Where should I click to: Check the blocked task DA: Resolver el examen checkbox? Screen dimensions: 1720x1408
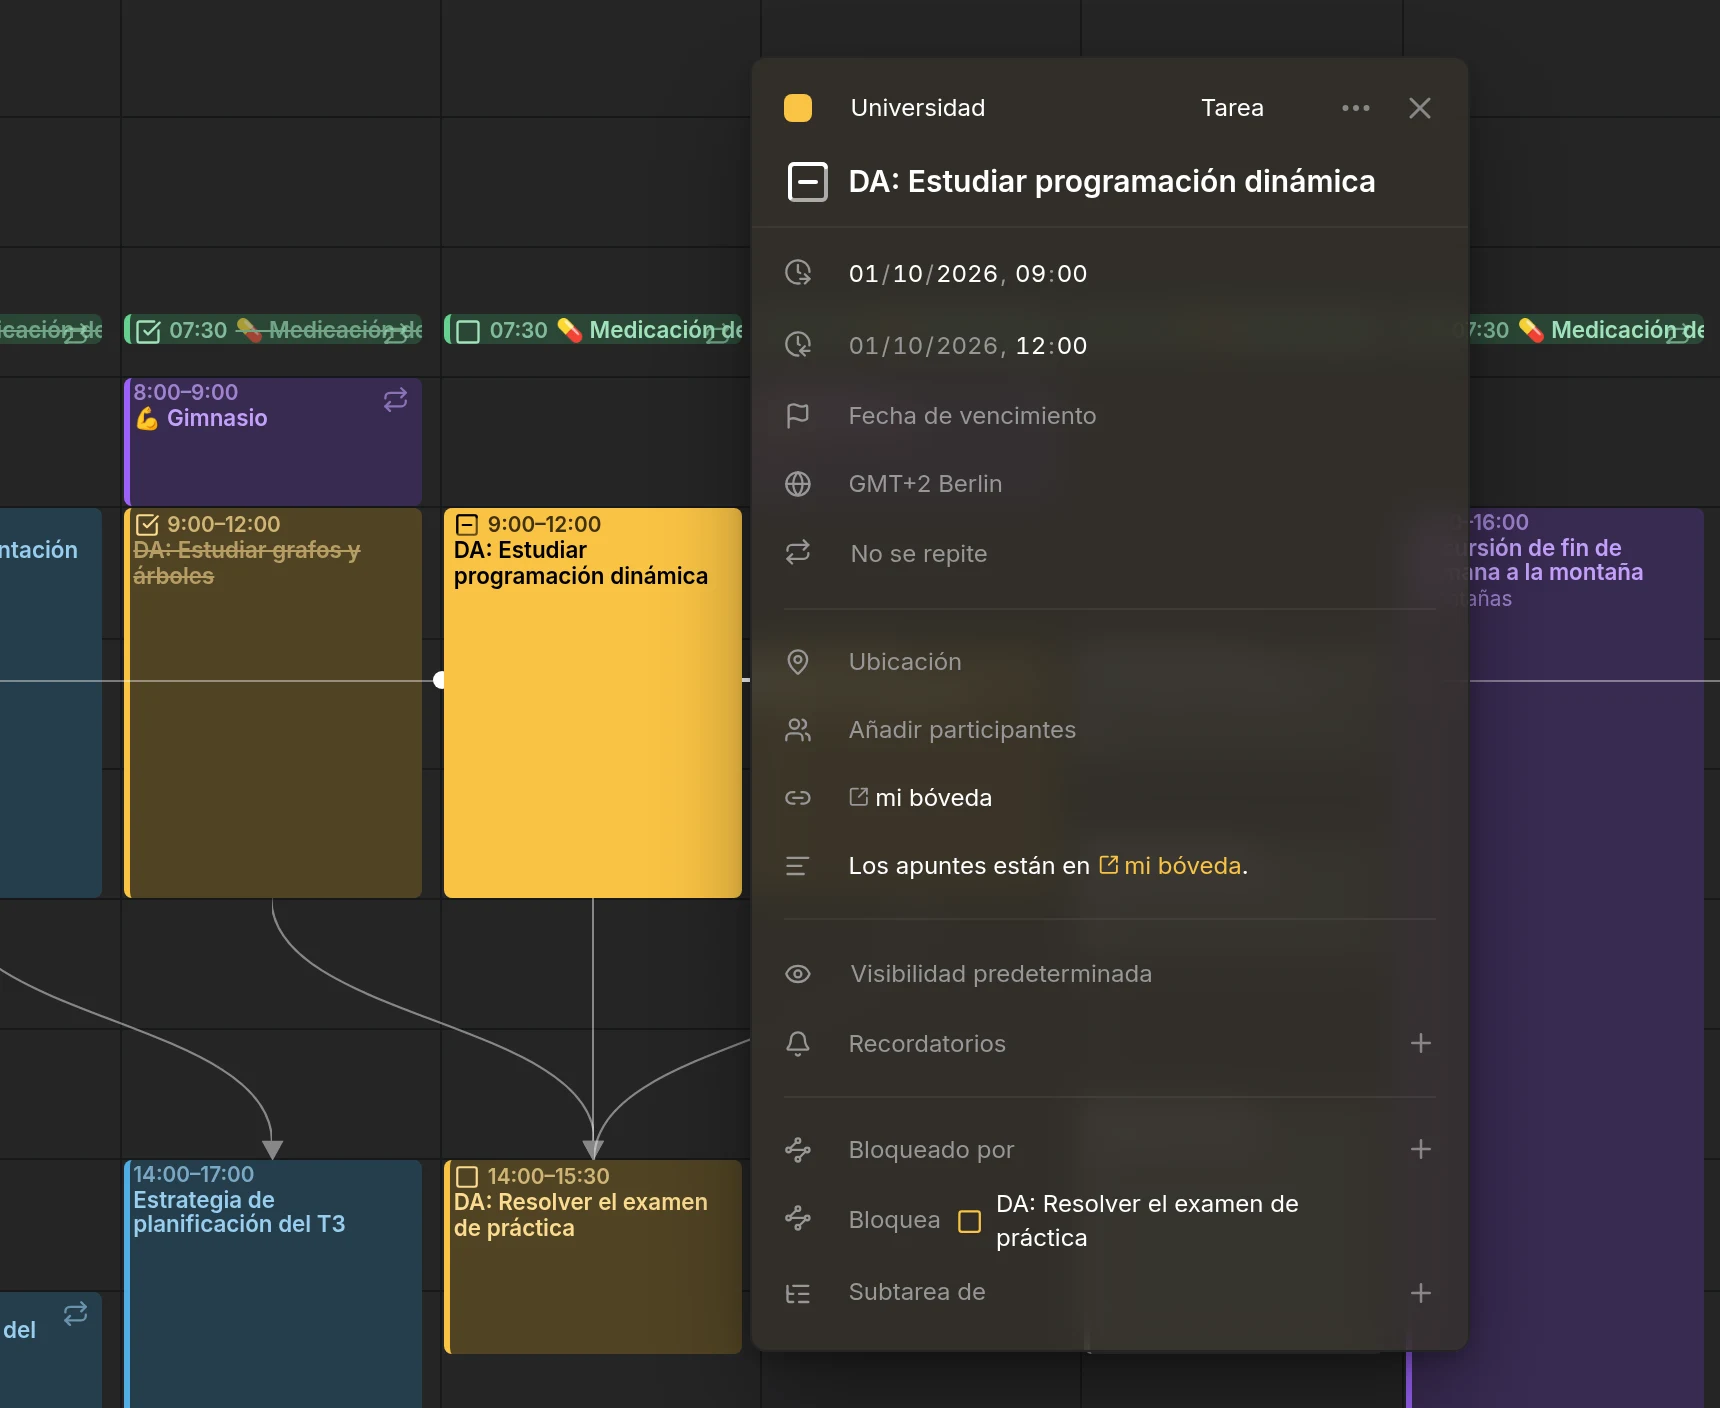(969, 1221)
